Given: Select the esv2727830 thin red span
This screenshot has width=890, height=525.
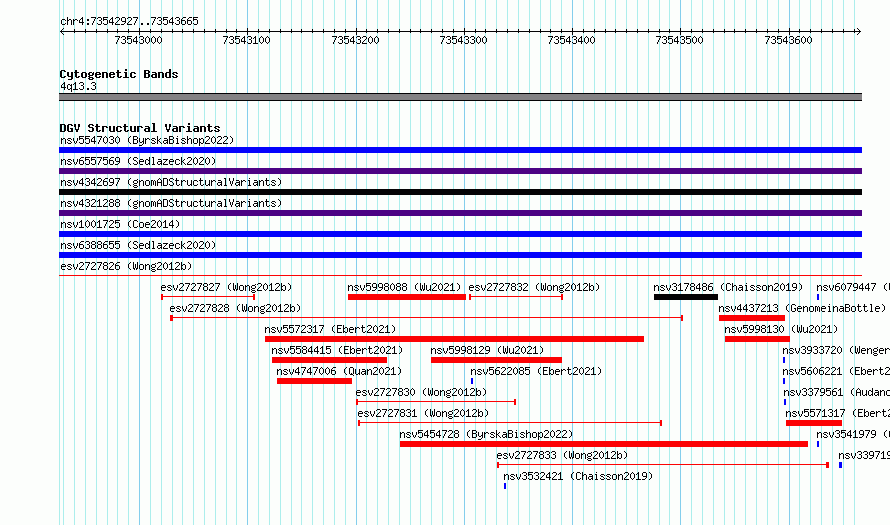Looking at the screenshot, I should [436, 402].
